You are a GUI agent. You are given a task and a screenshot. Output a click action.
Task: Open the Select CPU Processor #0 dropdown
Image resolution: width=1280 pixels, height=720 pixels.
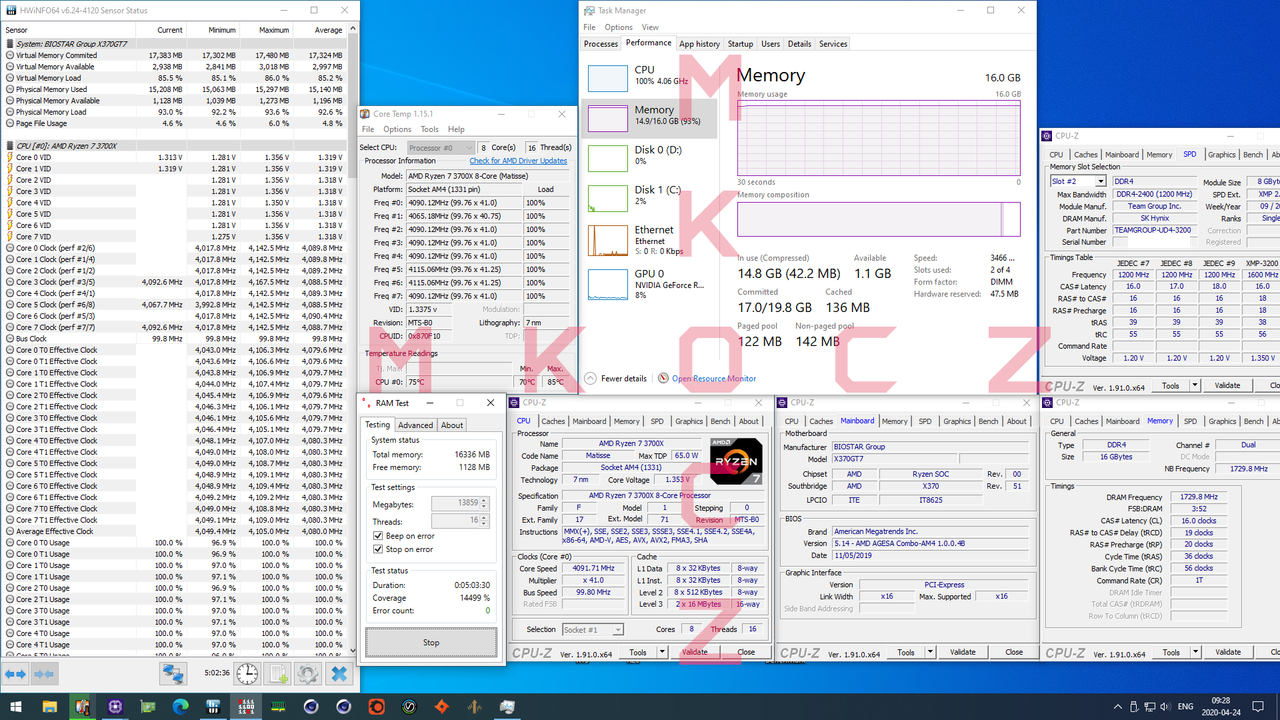click(440, 147)
